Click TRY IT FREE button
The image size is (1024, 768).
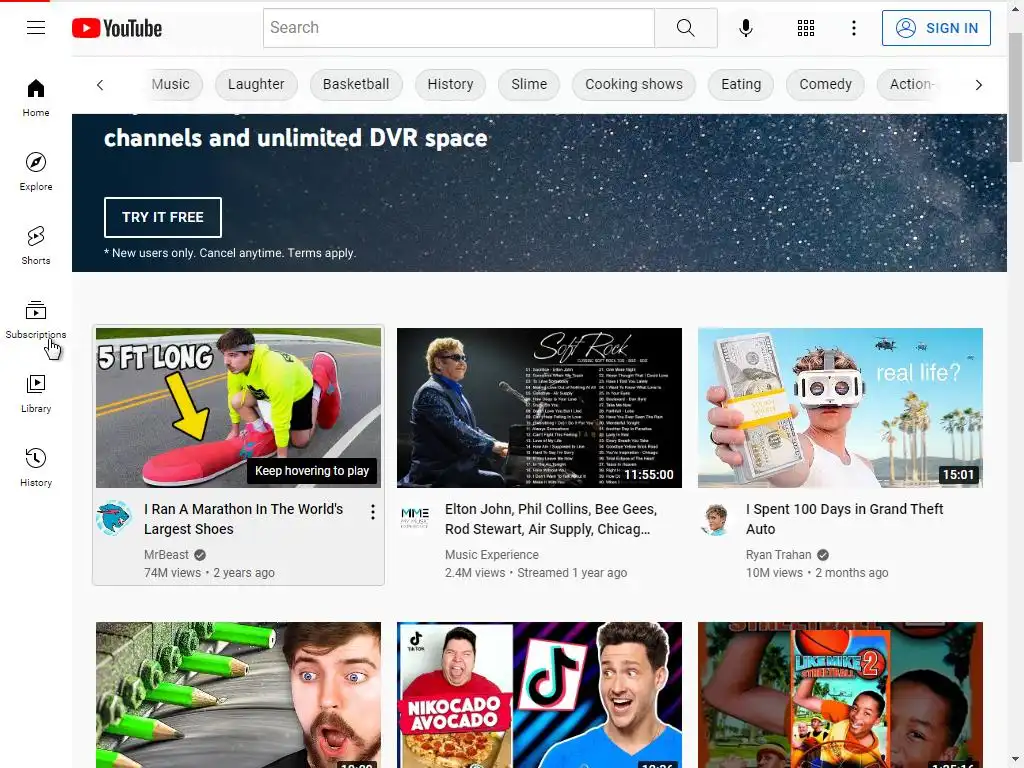point(163,217)
